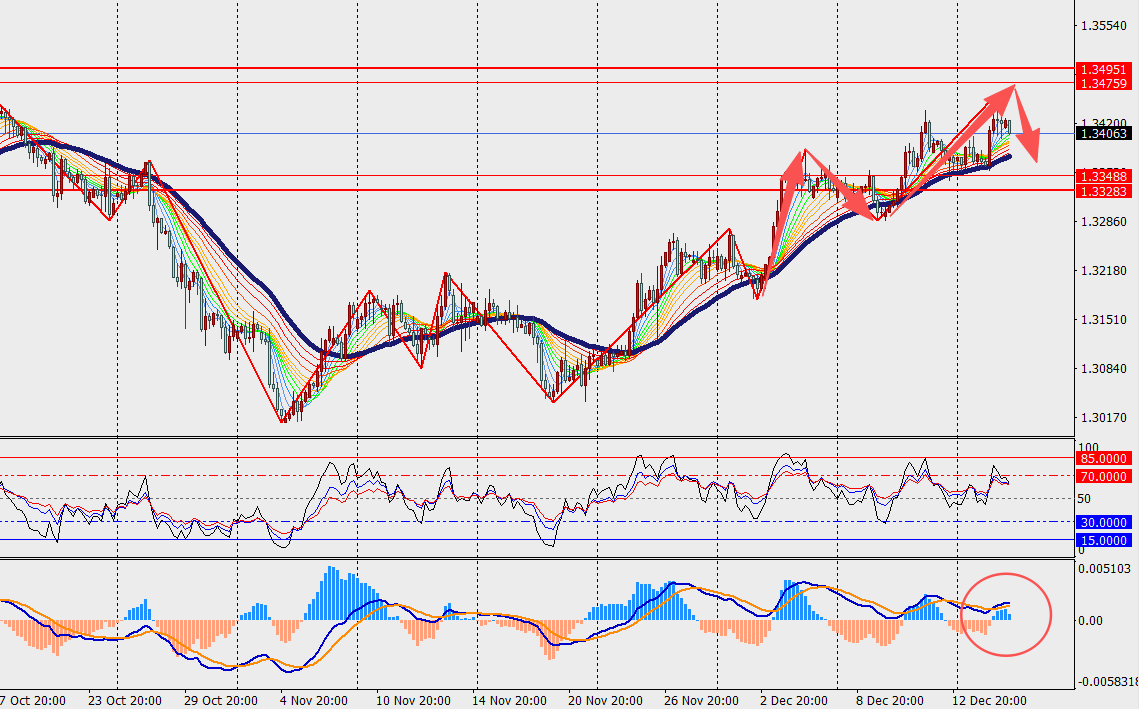Click the 30.0000 blue level label
Image resolution: width=1139 pixels, height=709 pixels.
pos(1105,522)
